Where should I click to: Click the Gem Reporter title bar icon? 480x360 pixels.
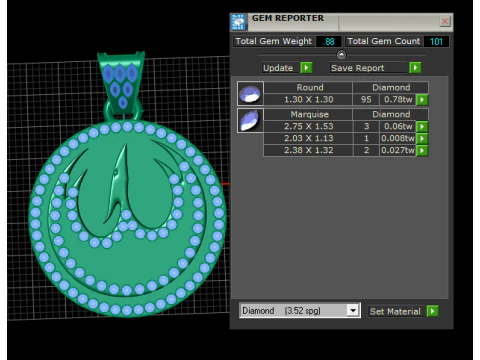point(238,22)
